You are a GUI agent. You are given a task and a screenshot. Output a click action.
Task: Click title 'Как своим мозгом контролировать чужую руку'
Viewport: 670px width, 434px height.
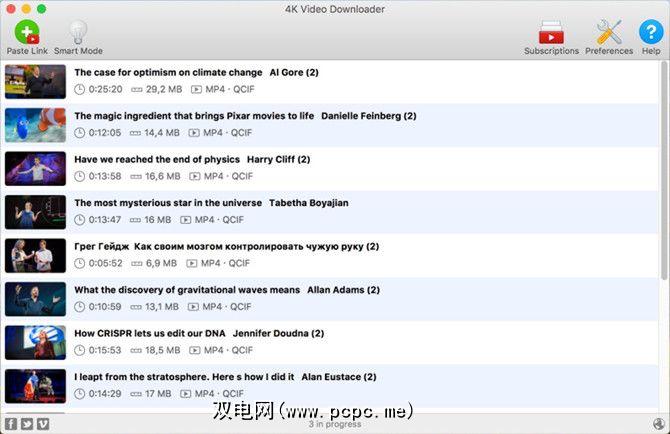tap(249, 246)
